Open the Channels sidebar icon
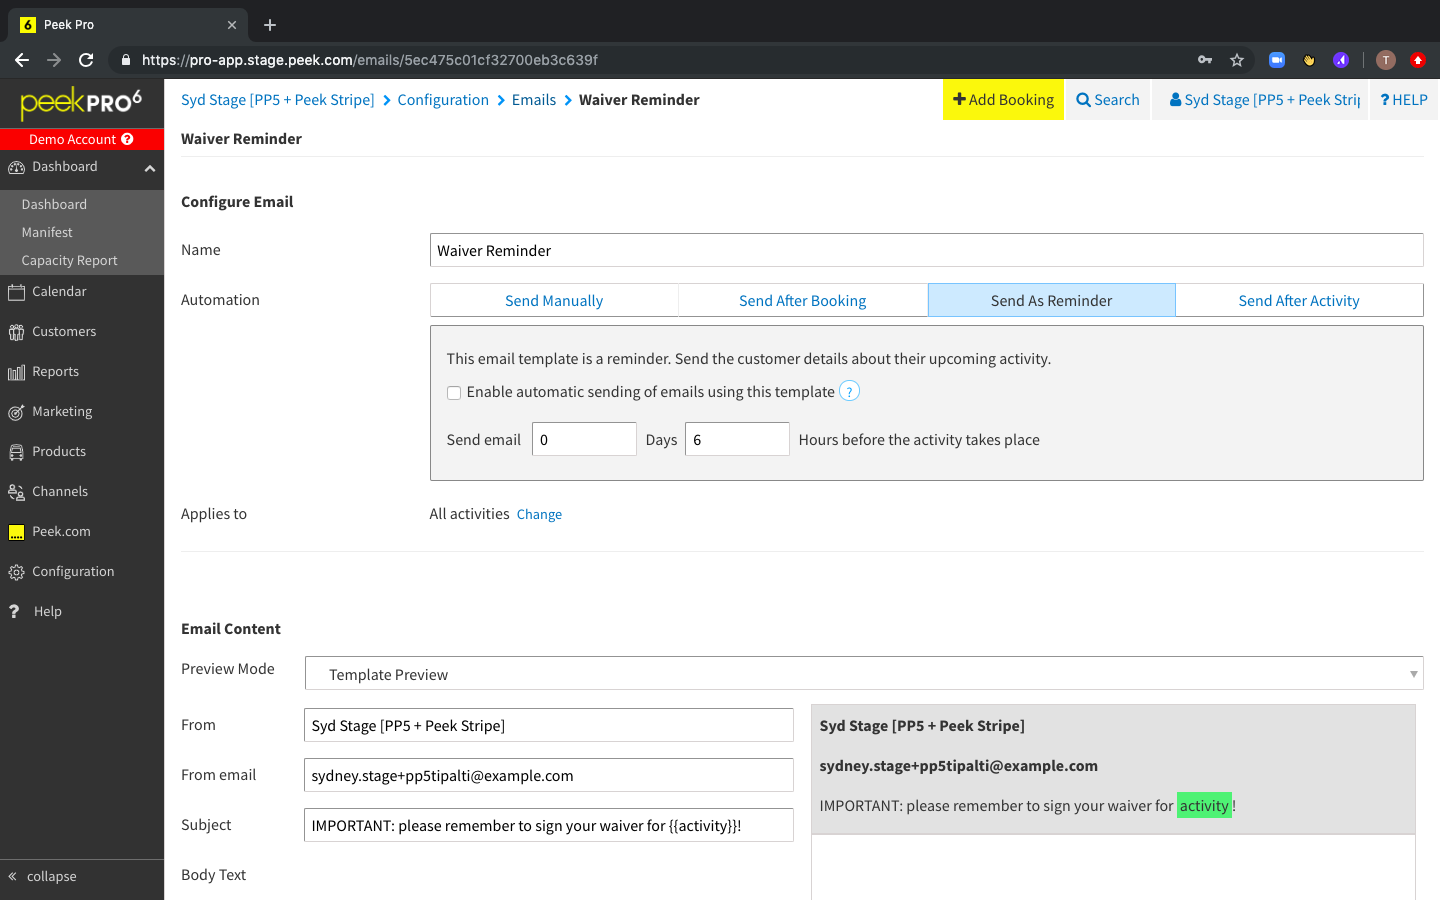The image size is (1440, 900). [x=16, y=492]
